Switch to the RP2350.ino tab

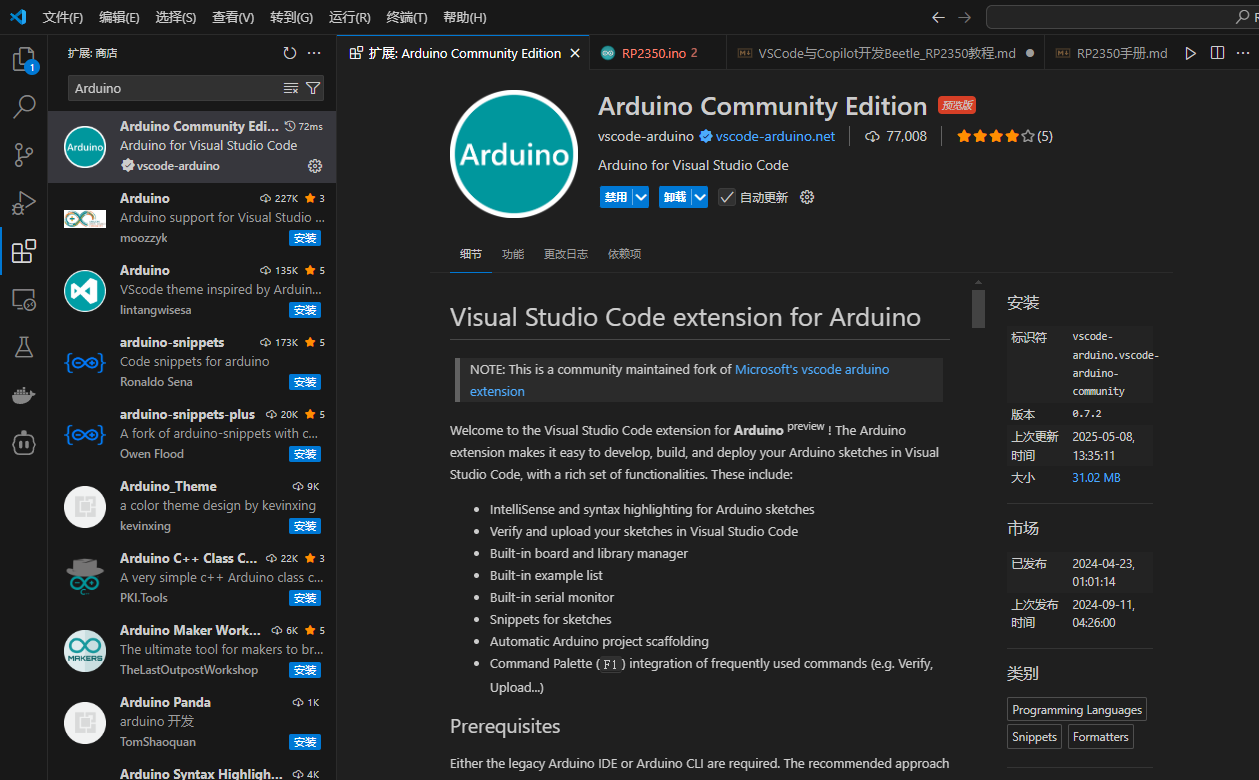[657, 53]
